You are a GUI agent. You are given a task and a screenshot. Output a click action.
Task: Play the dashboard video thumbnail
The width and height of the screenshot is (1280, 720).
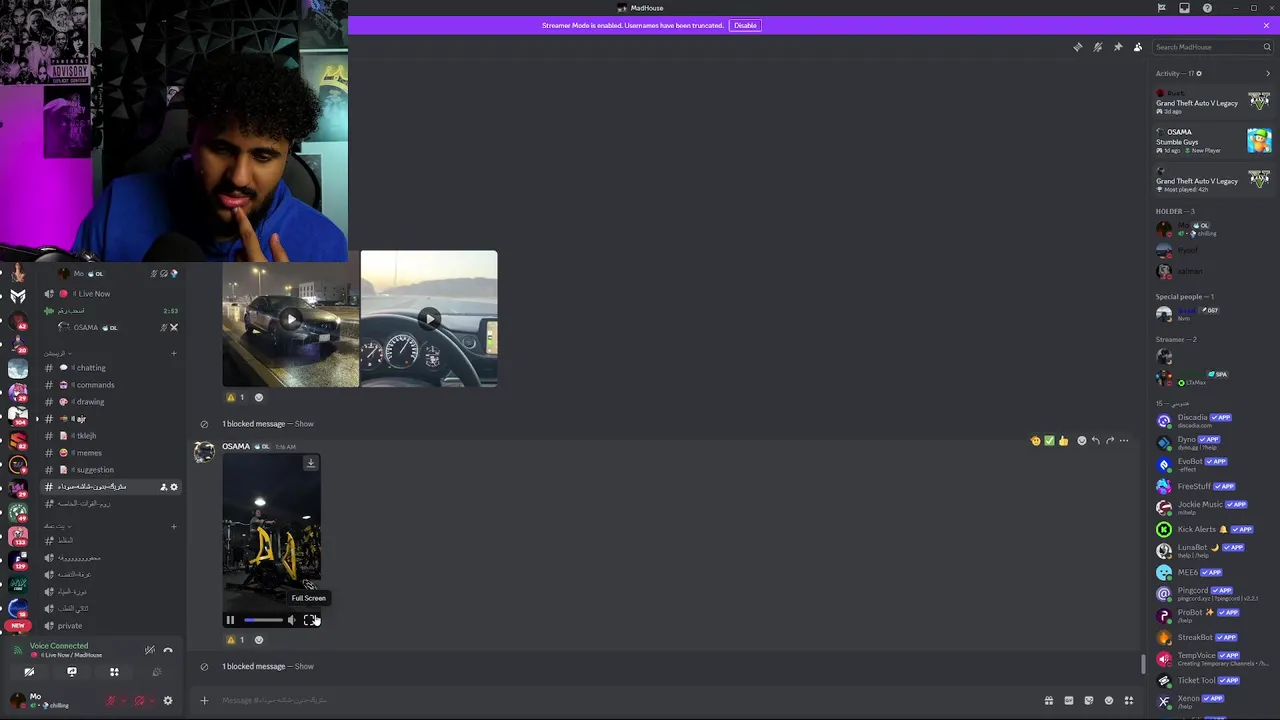pos(429,319)
